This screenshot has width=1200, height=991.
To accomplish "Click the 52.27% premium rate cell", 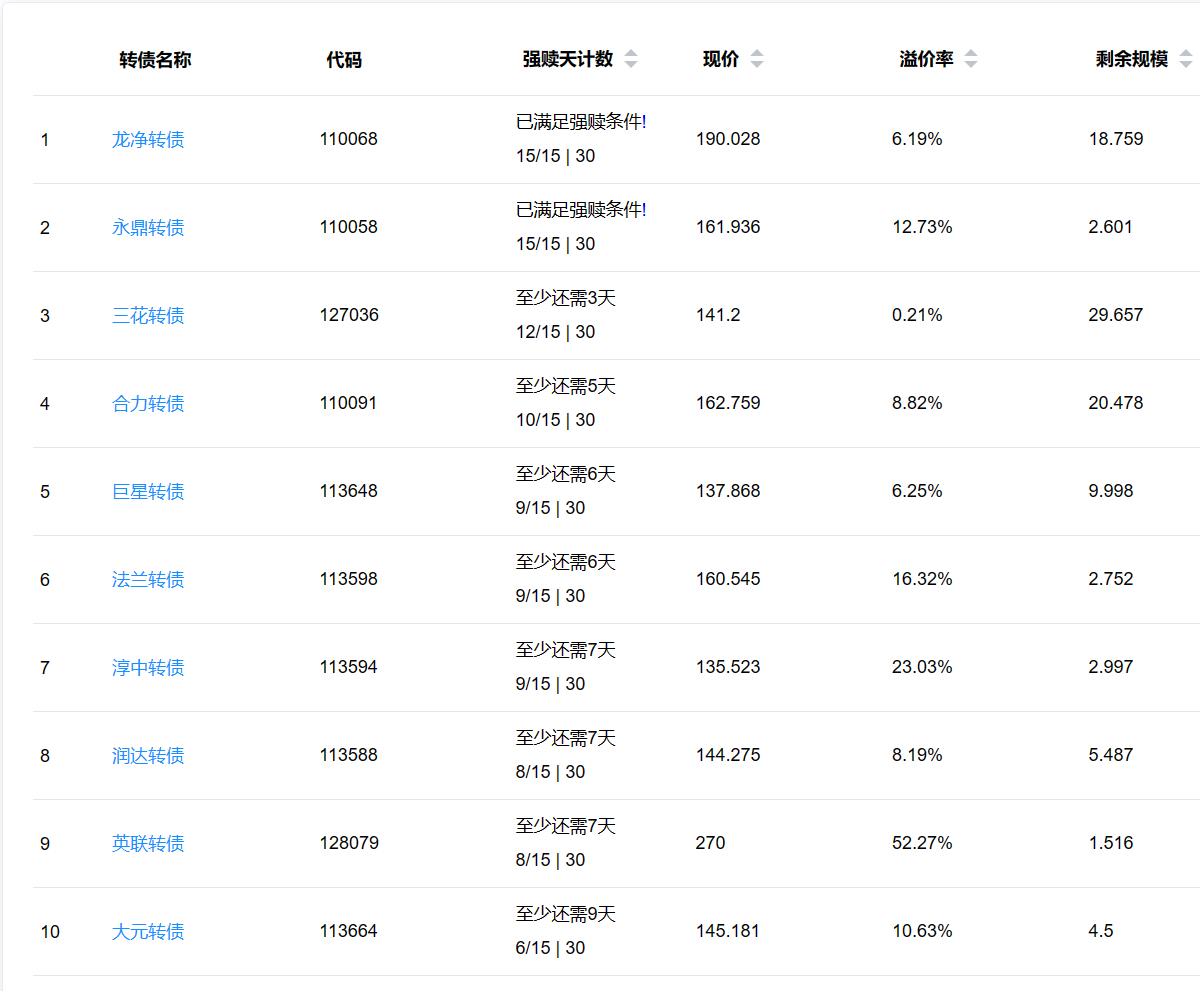I will (x=922, y=844).
